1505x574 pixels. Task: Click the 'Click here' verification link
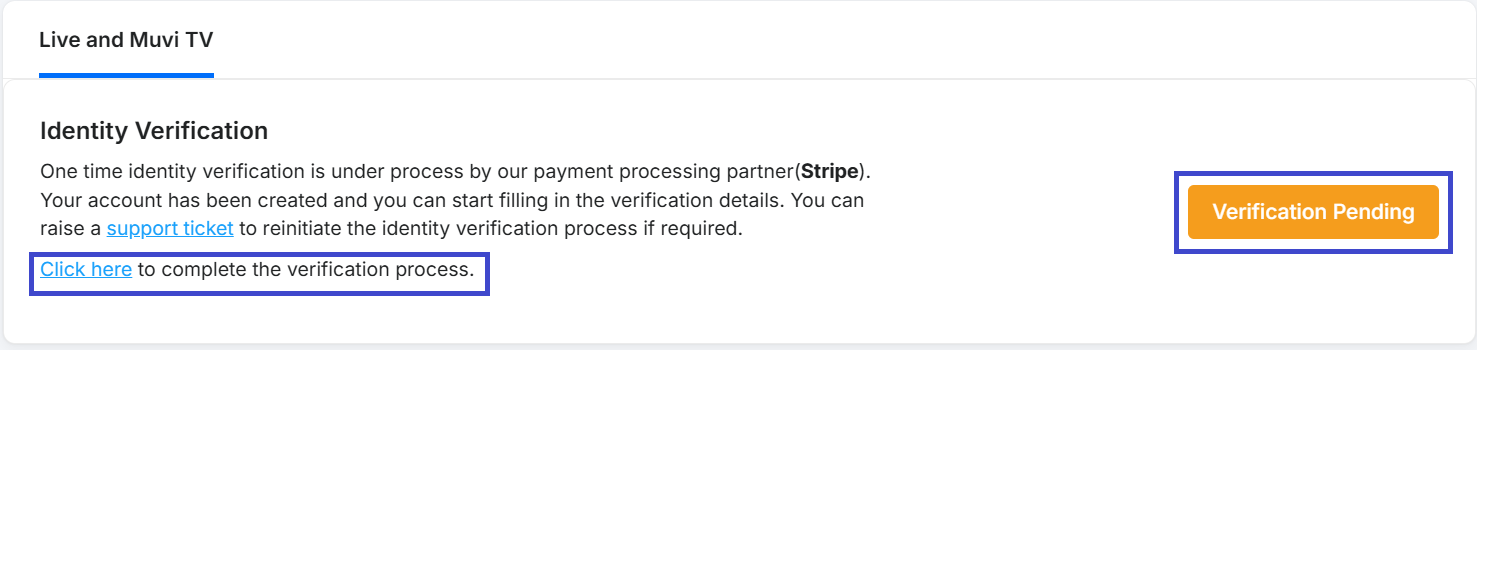tap(86, 269)
